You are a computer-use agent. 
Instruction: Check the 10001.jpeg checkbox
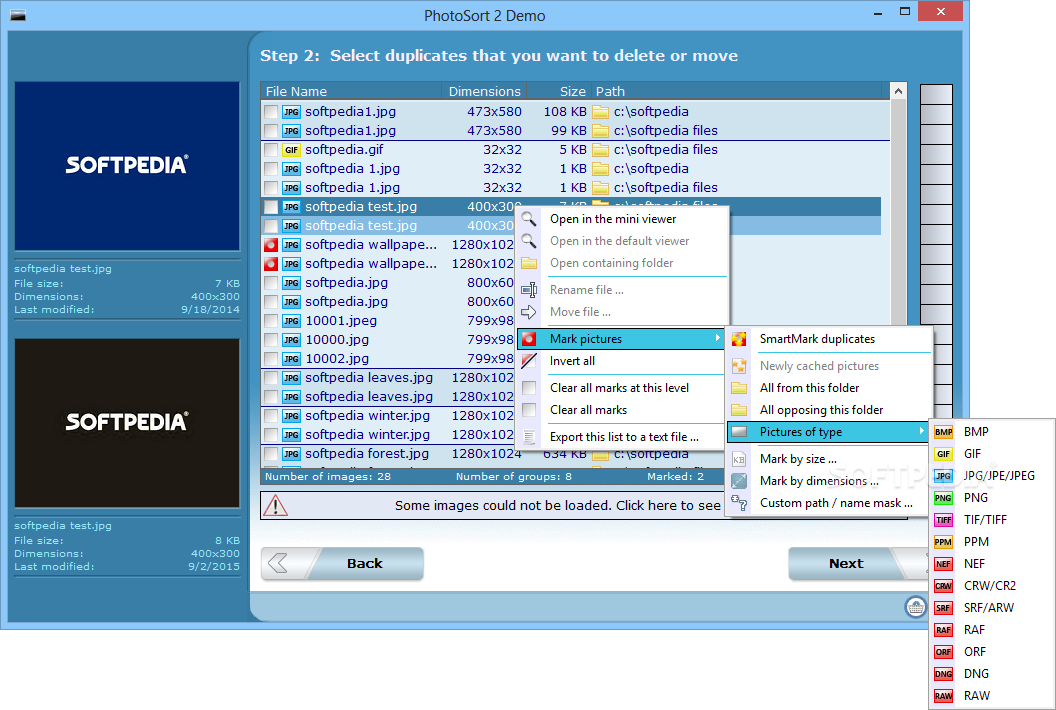coord(271,321)
